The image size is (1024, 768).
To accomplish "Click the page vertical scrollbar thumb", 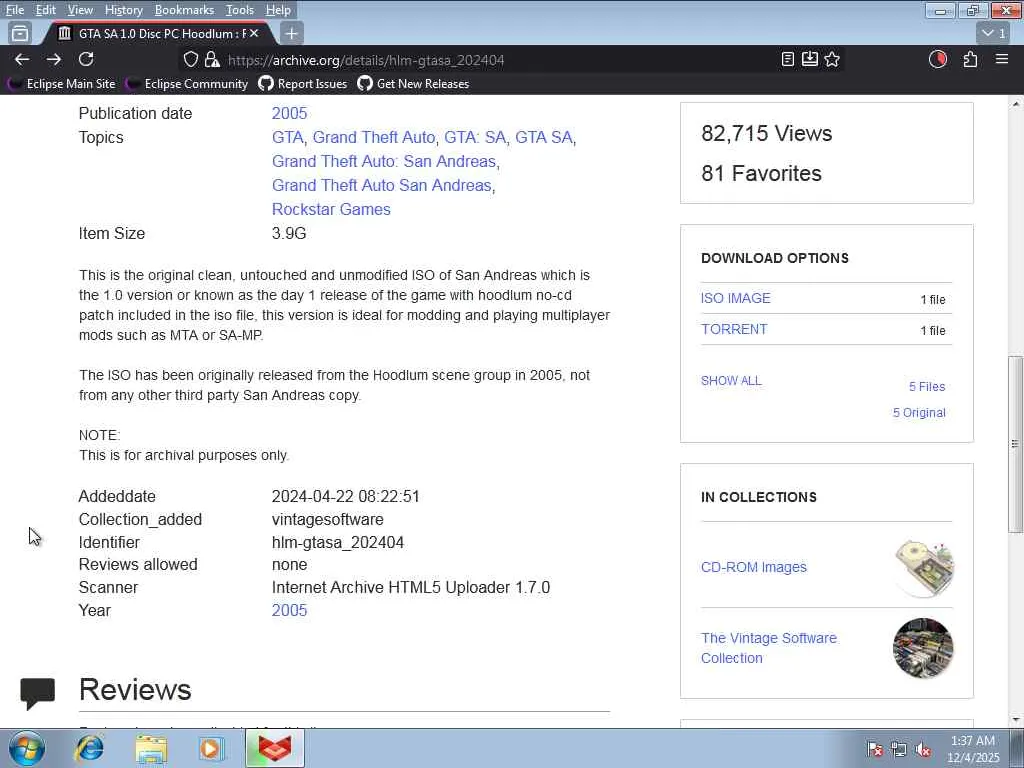I will pyautogui.click(x=1016, y=444).
